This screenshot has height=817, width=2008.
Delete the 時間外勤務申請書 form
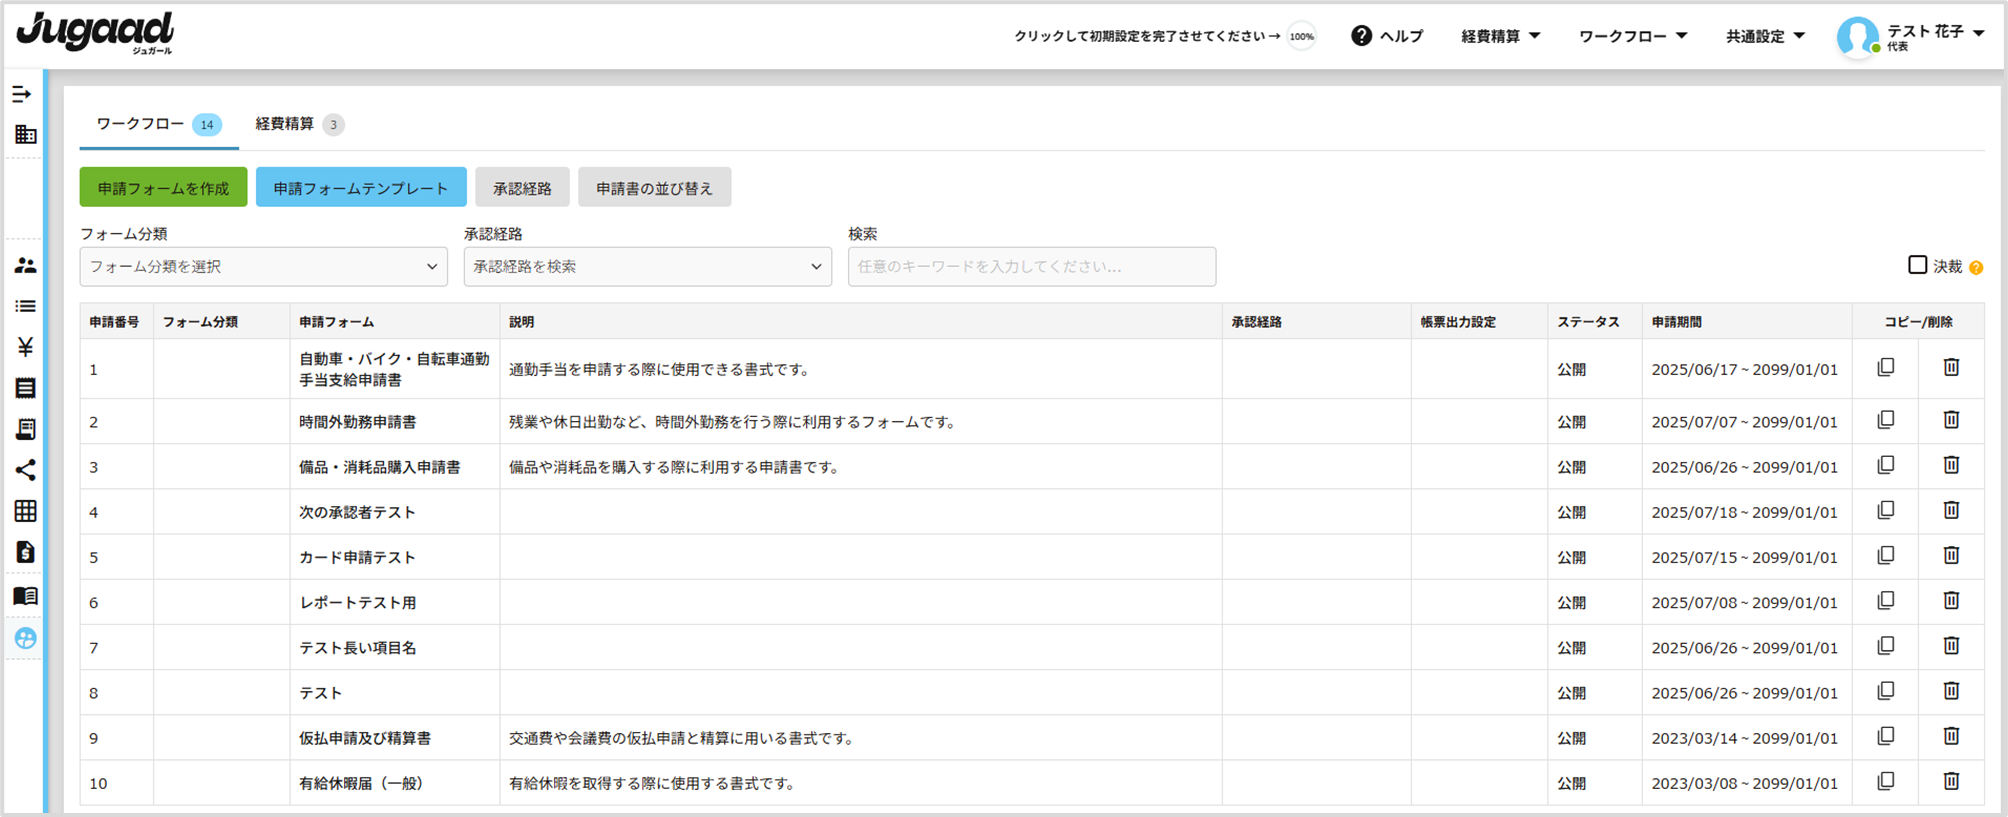(x=1951, y=421)
